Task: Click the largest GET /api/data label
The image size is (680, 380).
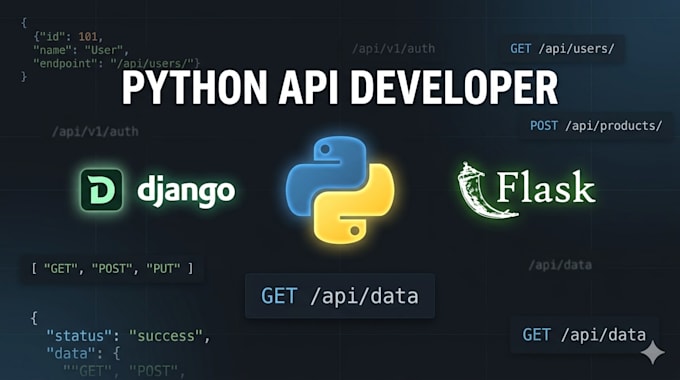Action: pyautogui.click(x=340, y=296)
